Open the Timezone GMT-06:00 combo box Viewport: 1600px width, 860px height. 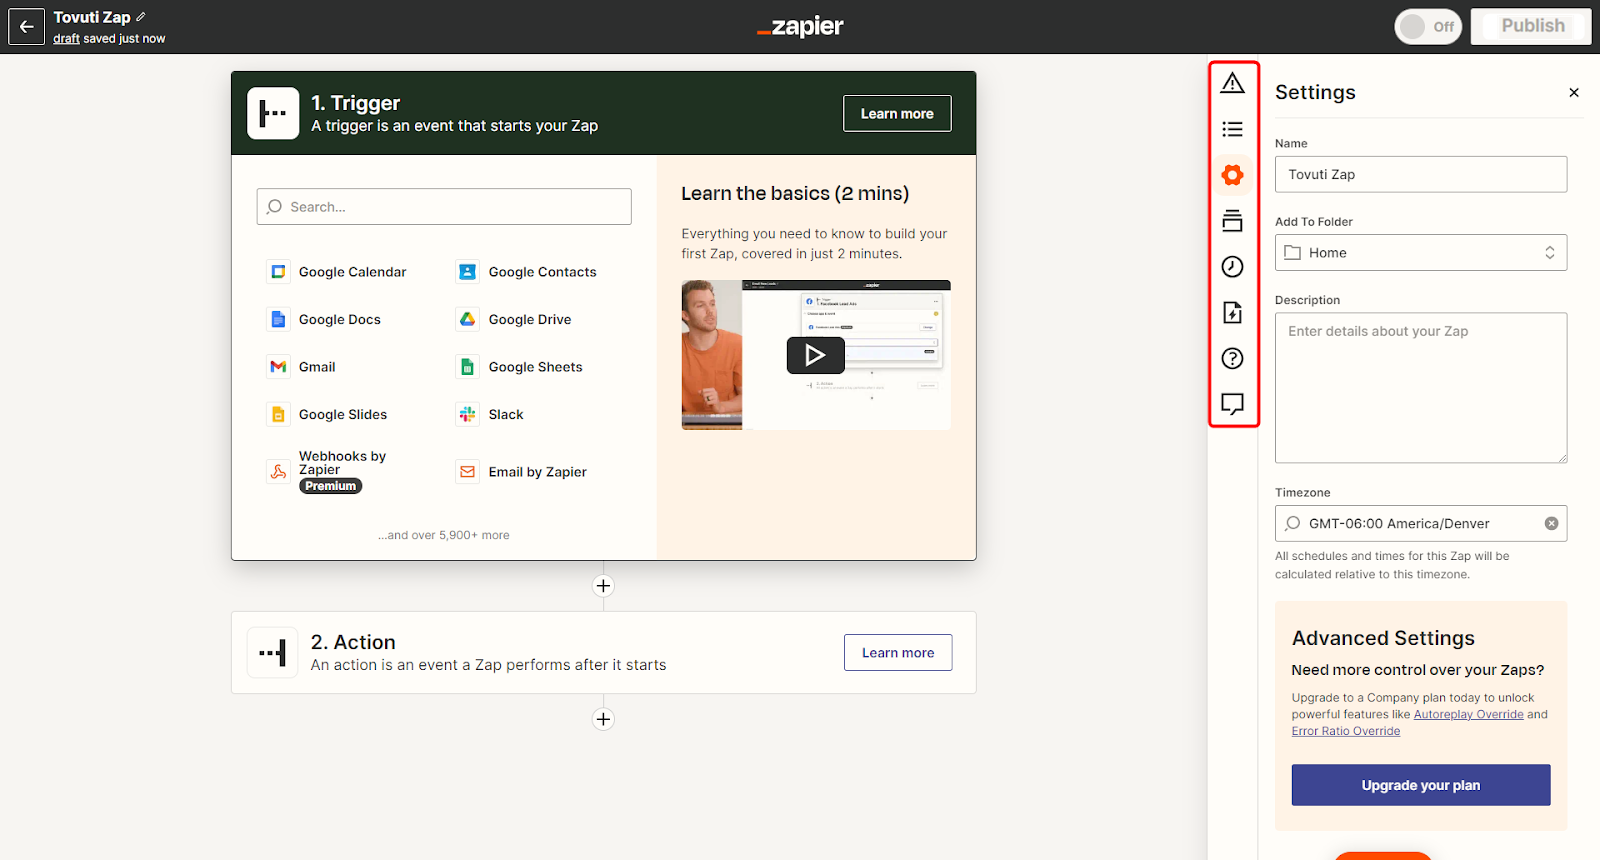pyautogui.click(x=1421, y=523)
